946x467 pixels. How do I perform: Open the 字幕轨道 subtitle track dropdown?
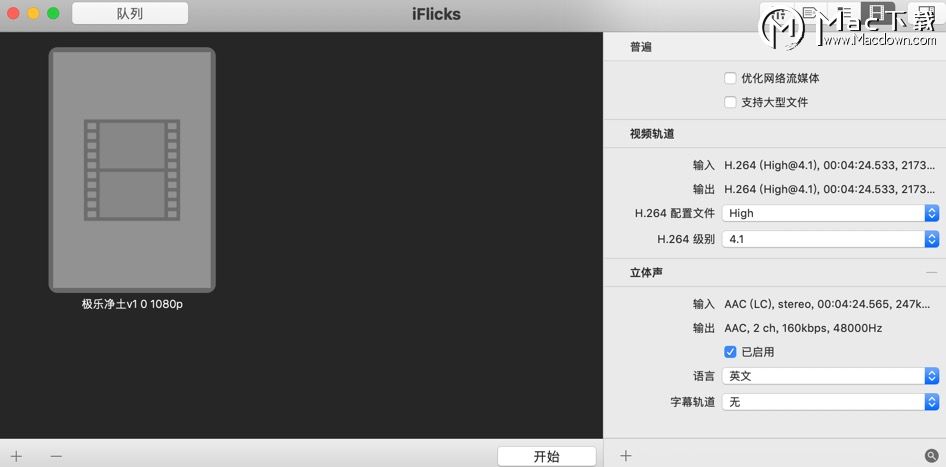pos(831,402)
